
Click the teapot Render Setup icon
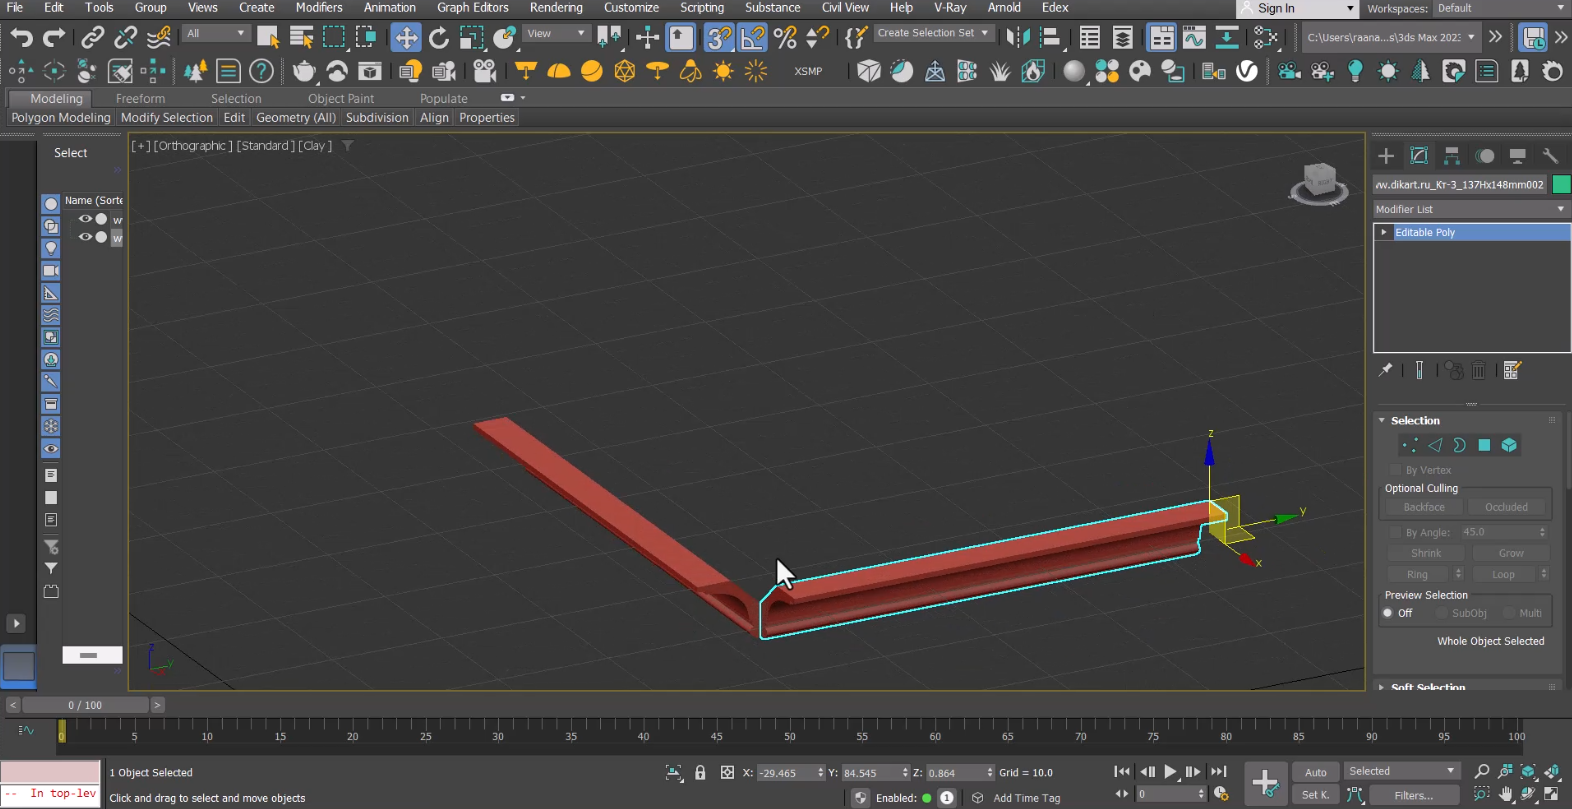(304, 72)
